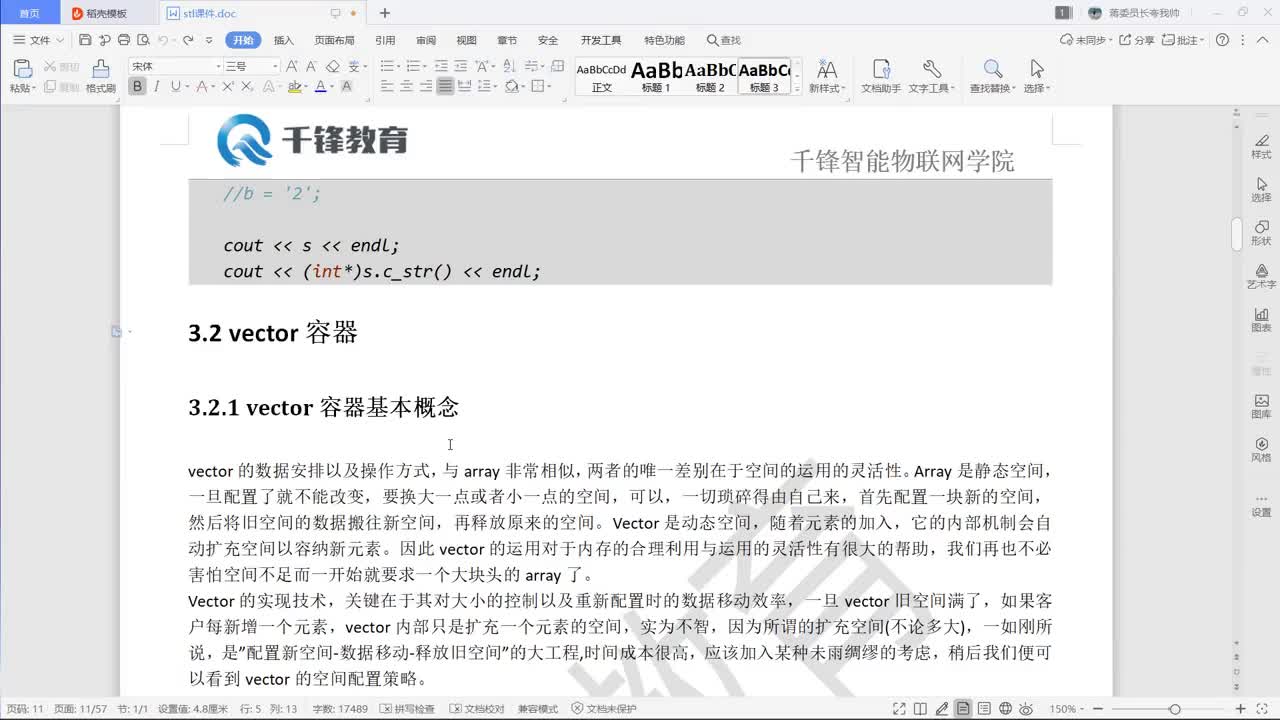Adjust the zoom slider in status bar
Viewport: 1280px width, 720px height.
(x=1174, y=709)
